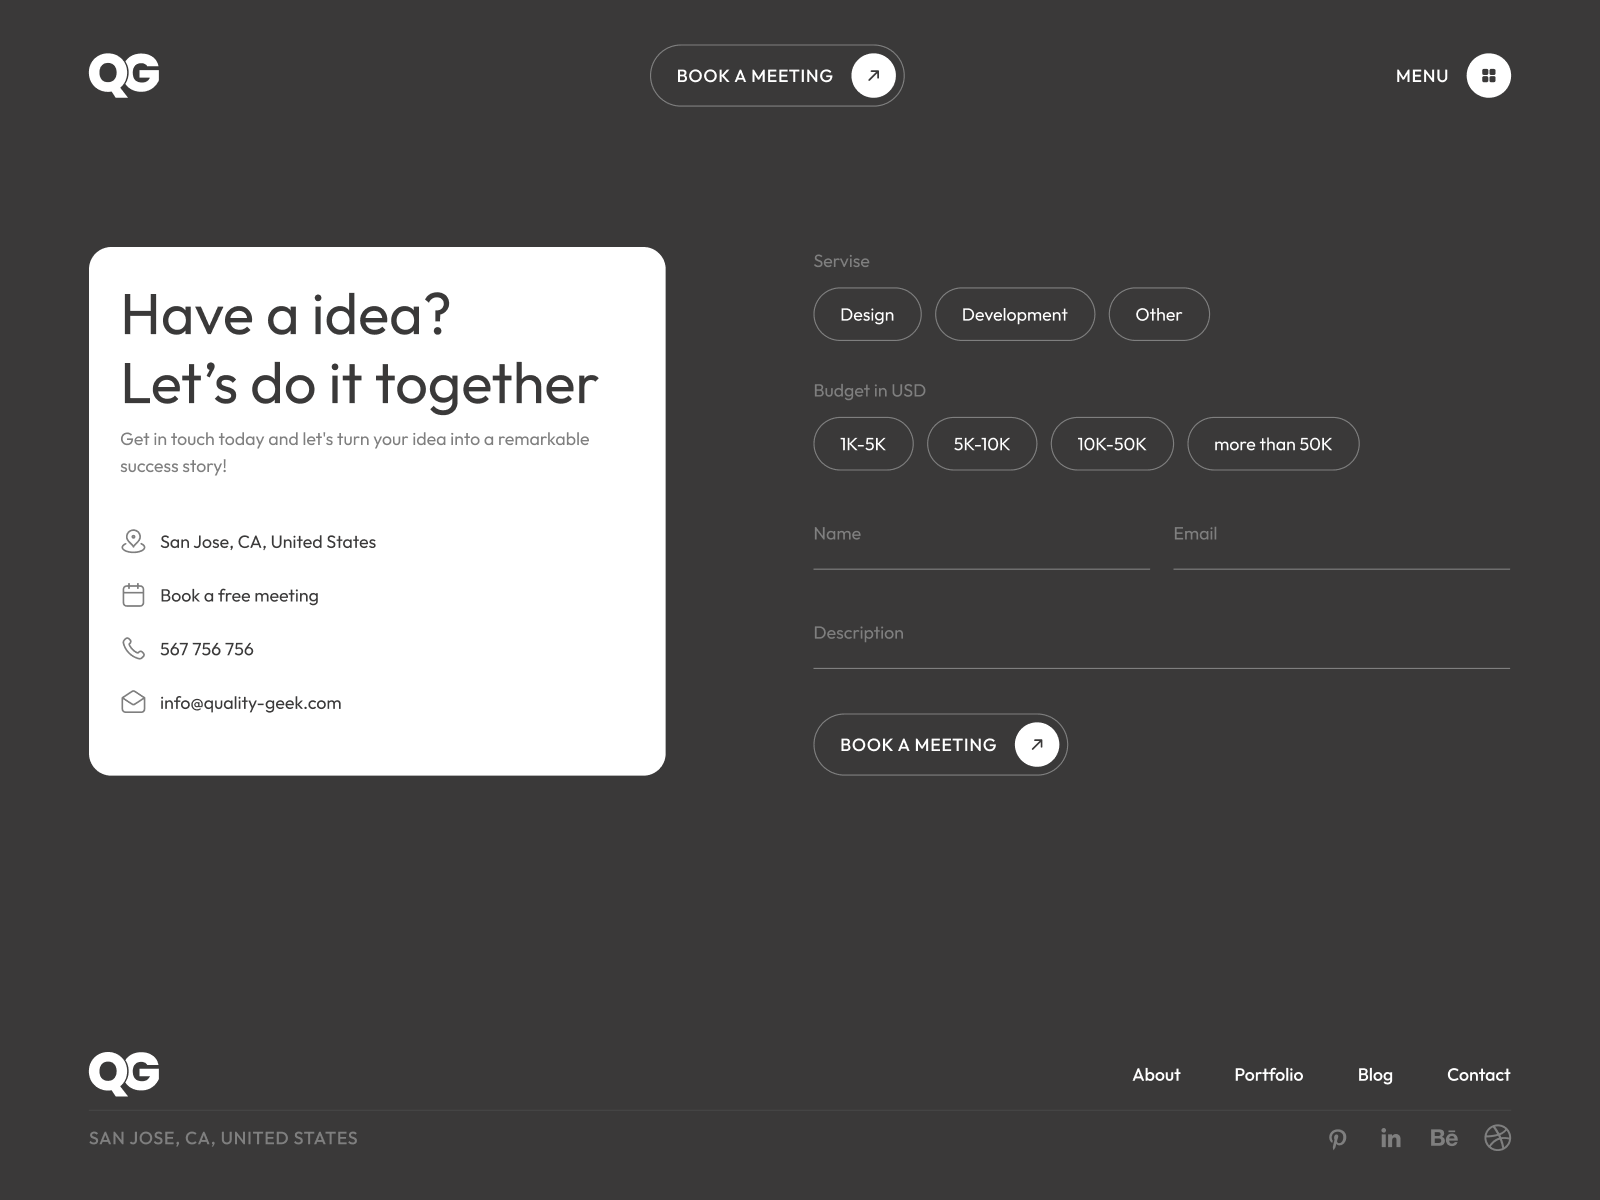Click the Budget in USD label
The image size is (1600, 1200).
pos(869,391)
